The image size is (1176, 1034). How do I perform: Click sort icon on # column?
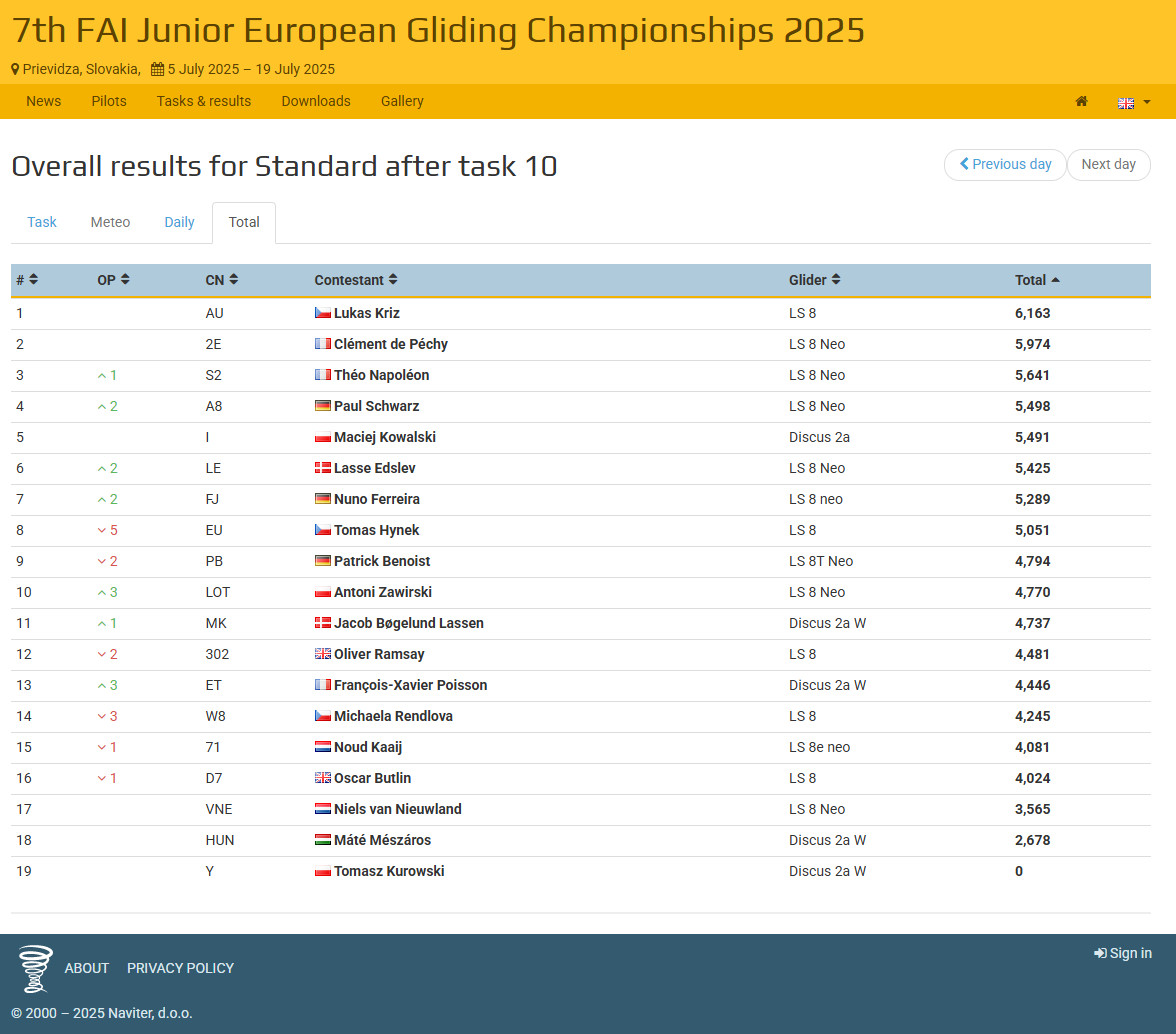click(34, 280)
